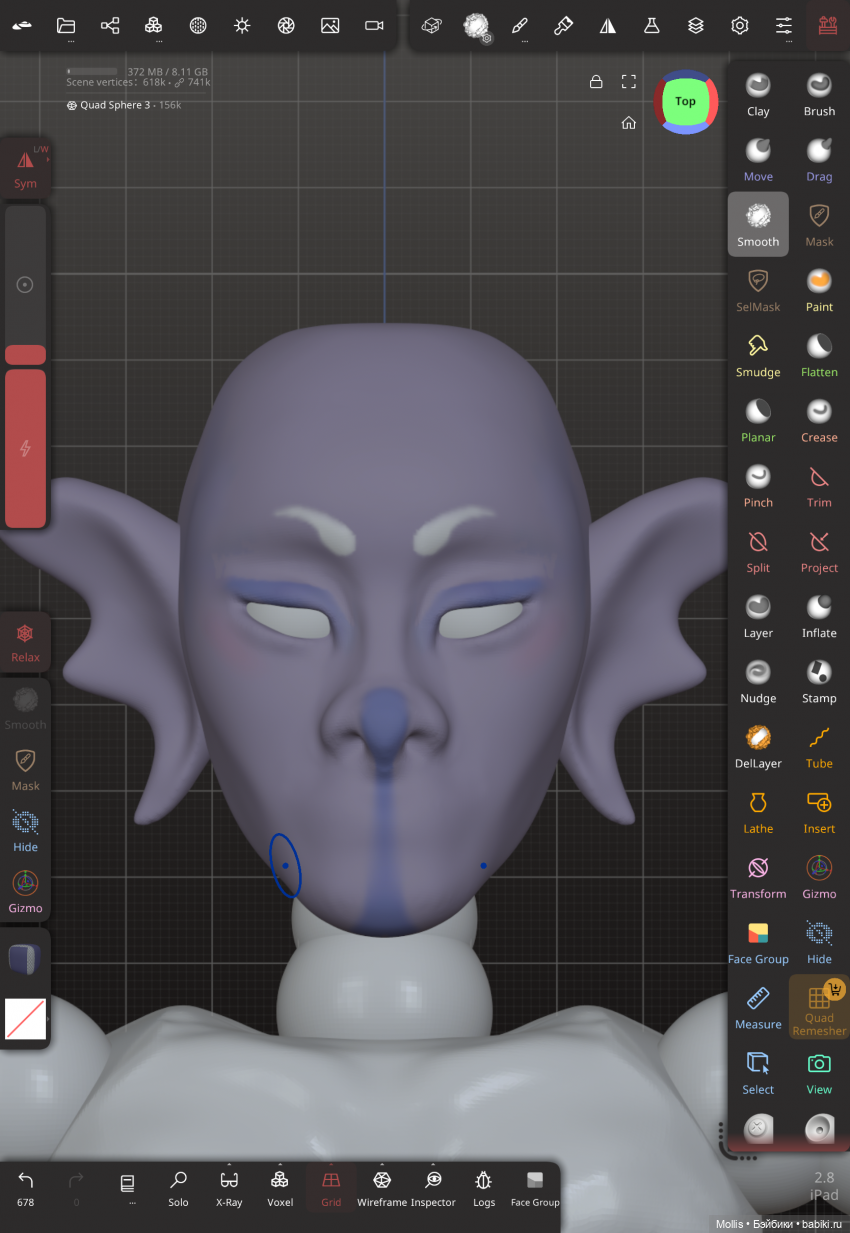Toggle Wireframe display
Screen dimensions: 850x1233
[x=382, y=1188]
